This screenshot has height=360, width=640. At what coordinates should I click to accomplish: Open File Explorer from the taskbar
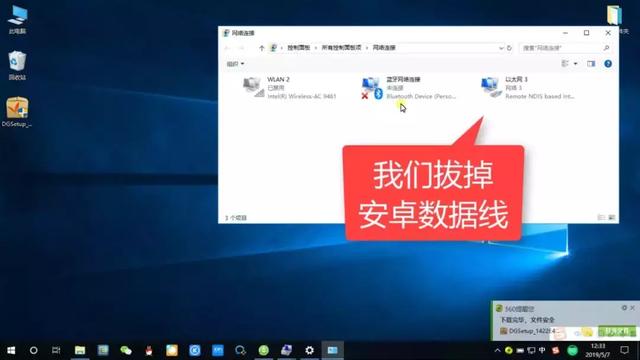pyautogui.click(x=80, y=350)
